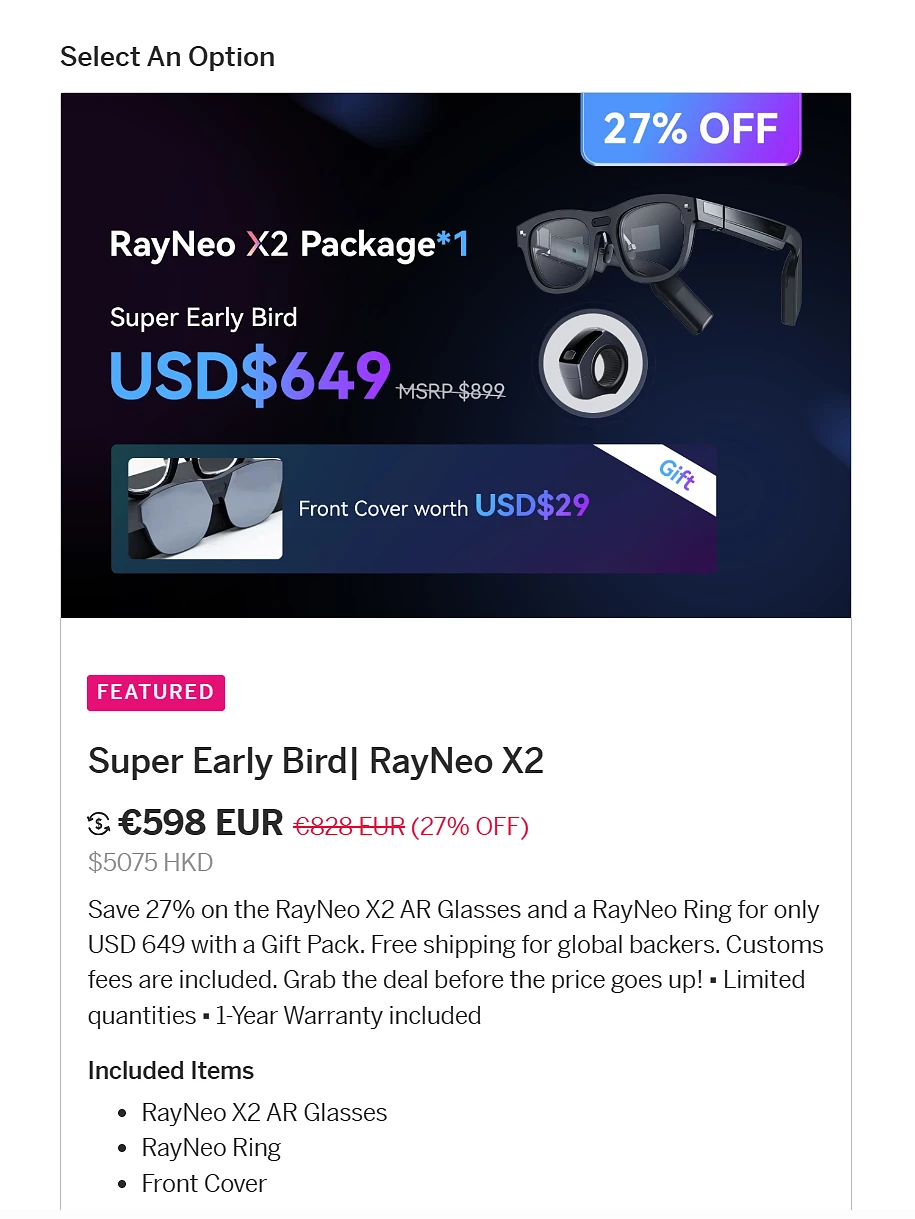
Task: Click the 27% OFF banner badge
Action: pos(690,129)
